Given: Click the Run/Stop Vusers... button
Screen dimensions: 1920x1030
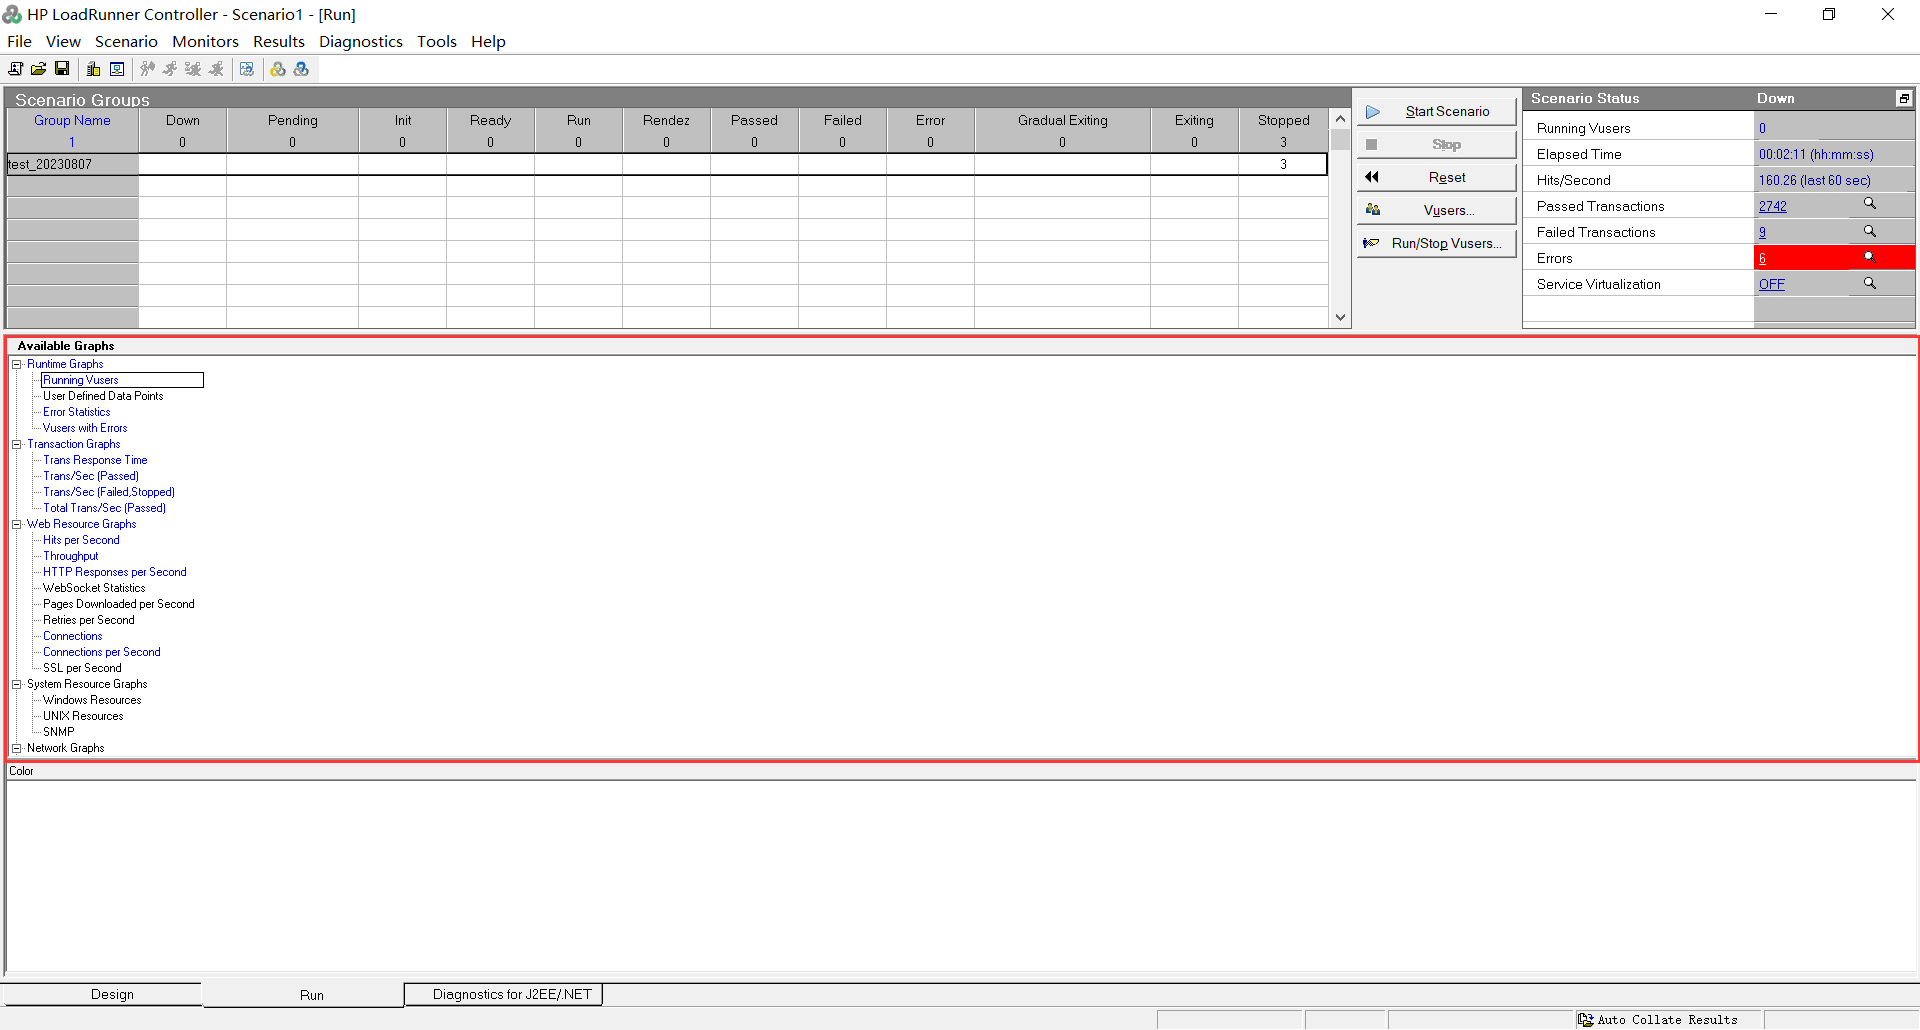Looking at the screenshot, I should (x=1436, y=243).
